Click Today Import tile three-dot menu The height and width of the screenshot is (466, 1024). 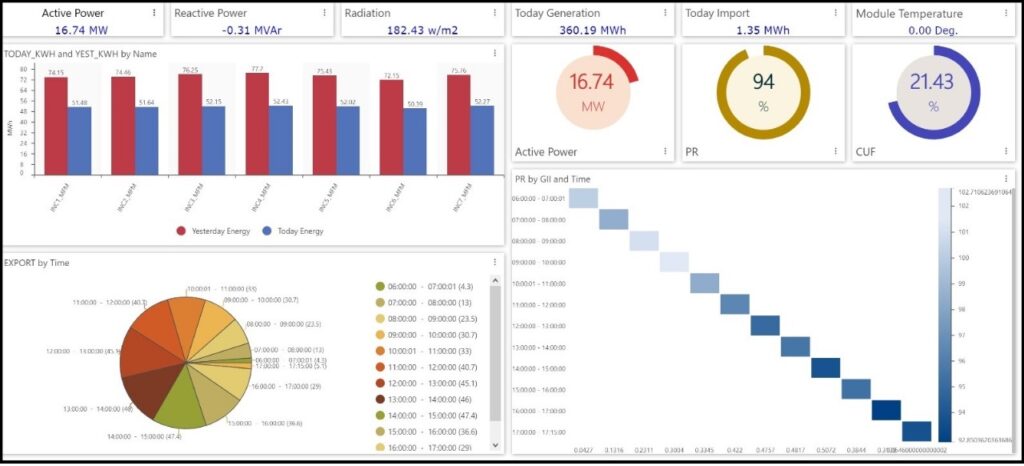pos(837,13)
